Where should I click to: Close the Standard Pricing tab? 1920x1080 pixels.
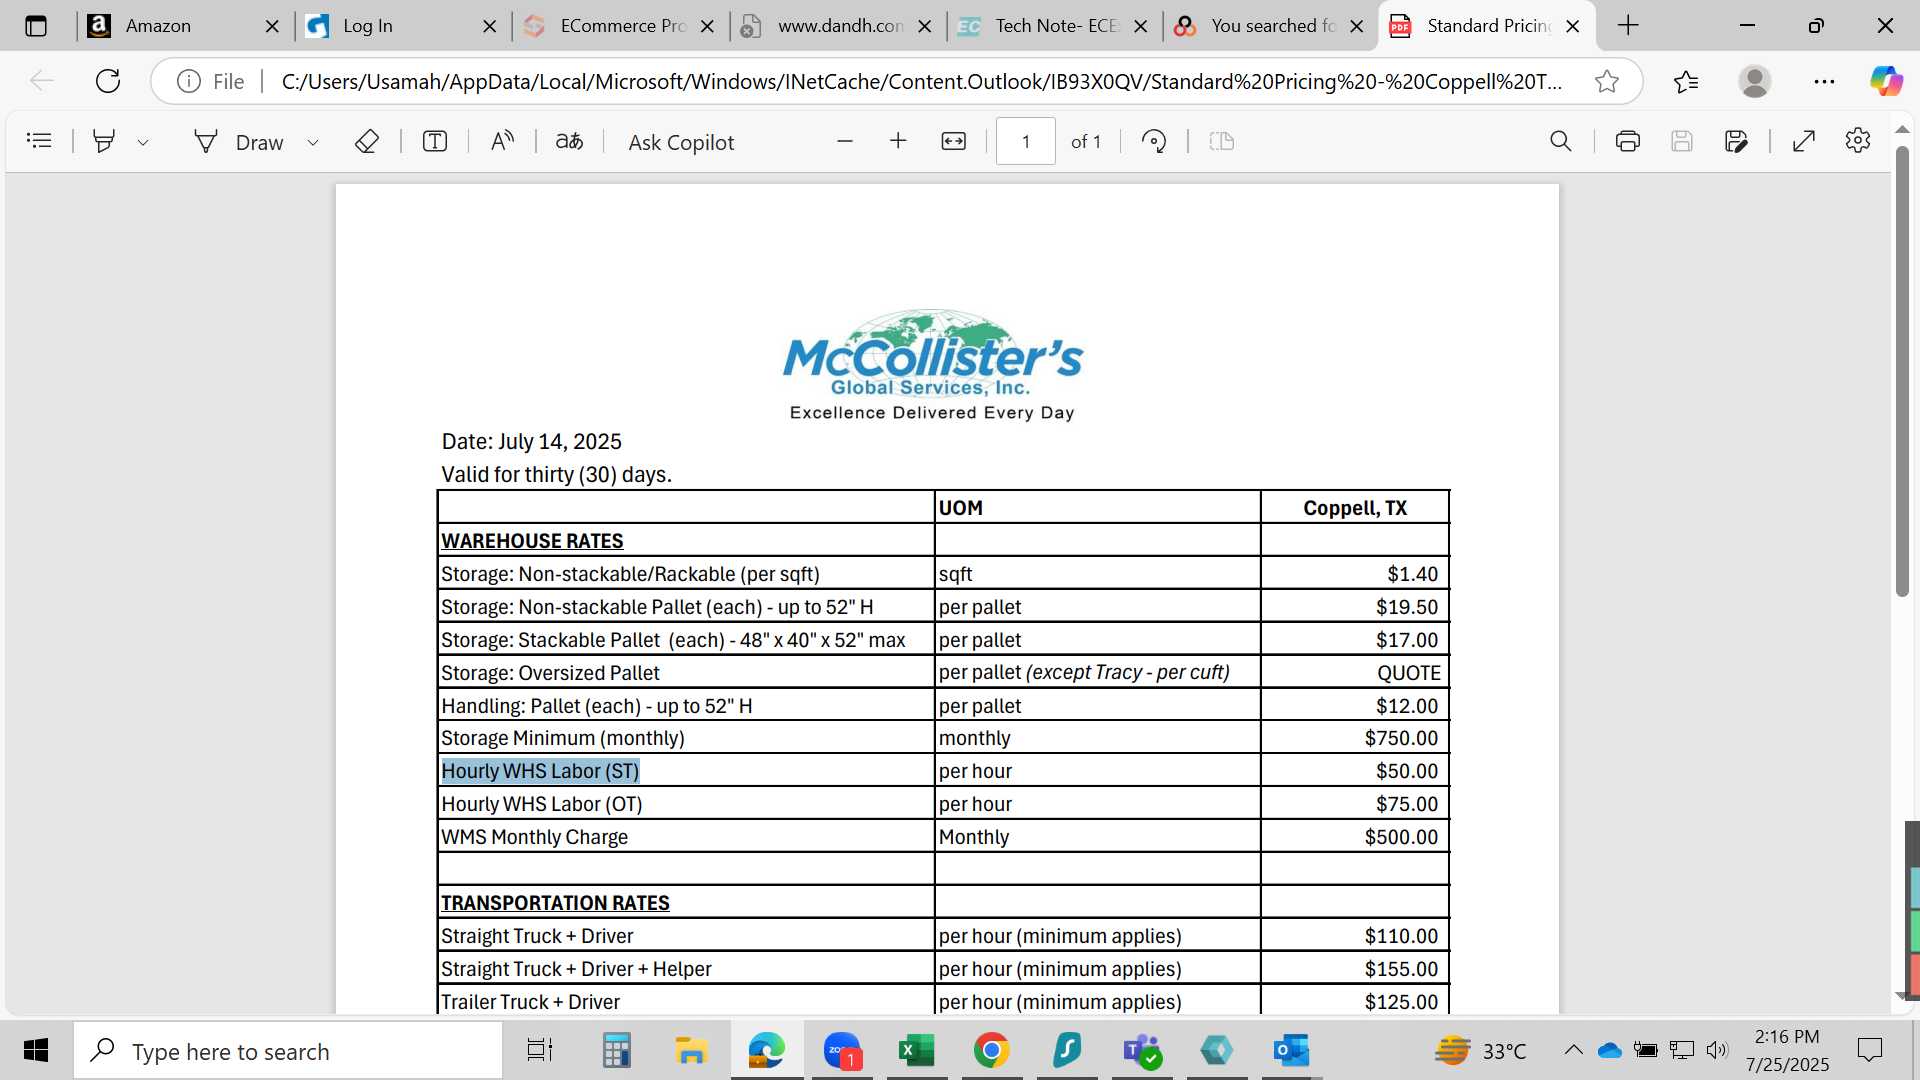[1573, 27]
